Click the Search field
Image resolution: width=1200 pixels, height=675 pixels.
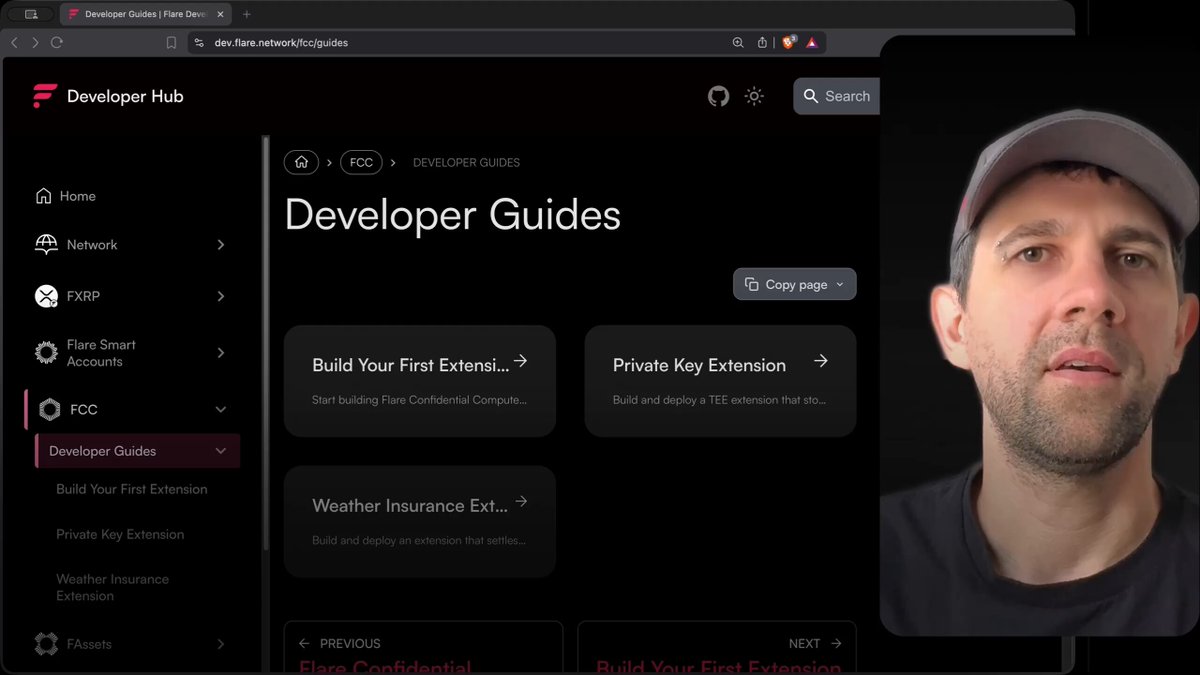click(x=838, y=96)
